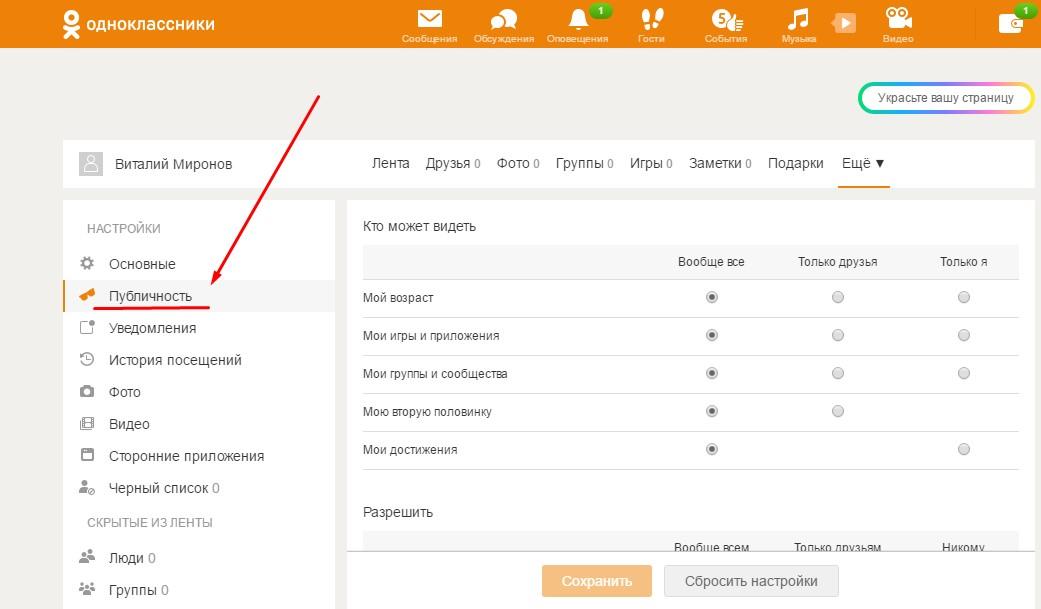This screenshot has height=609, width=1041.
Task: Open the Odnoklassniki logo home link
Action: pyautogui.click(x=138, y=24)
